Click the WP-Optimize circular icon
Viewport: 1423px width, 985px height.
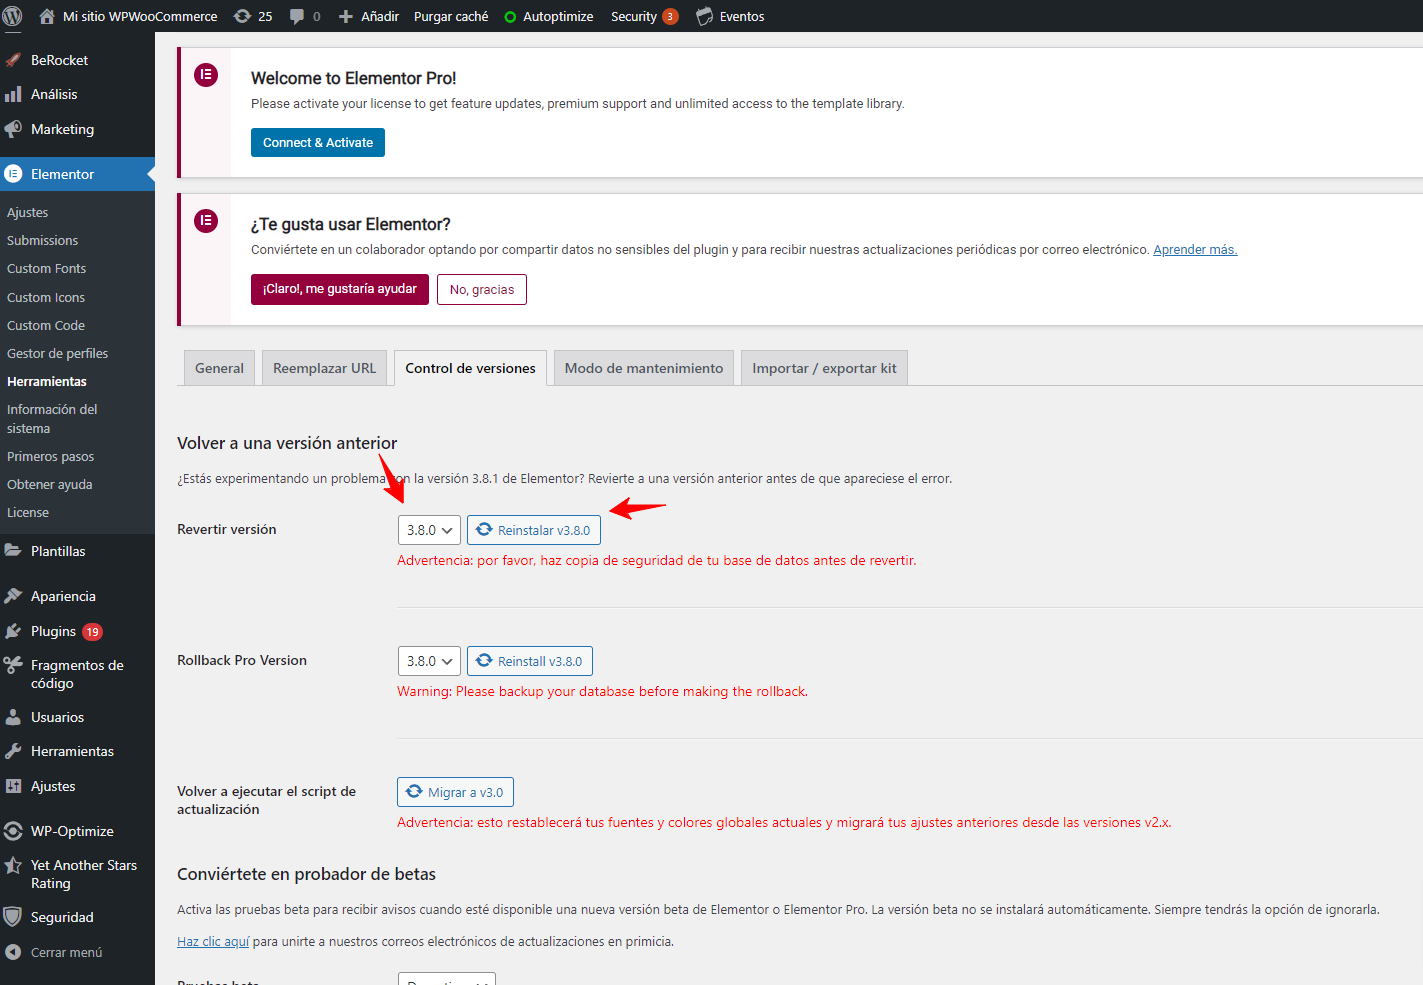point(13,831)
